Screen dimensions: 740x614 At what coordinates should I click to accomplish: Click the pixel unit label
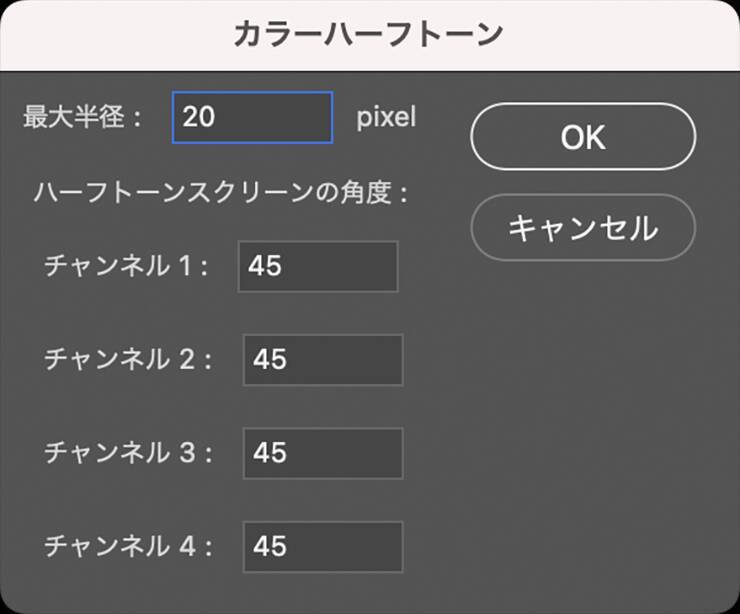(x=386, y=117)
